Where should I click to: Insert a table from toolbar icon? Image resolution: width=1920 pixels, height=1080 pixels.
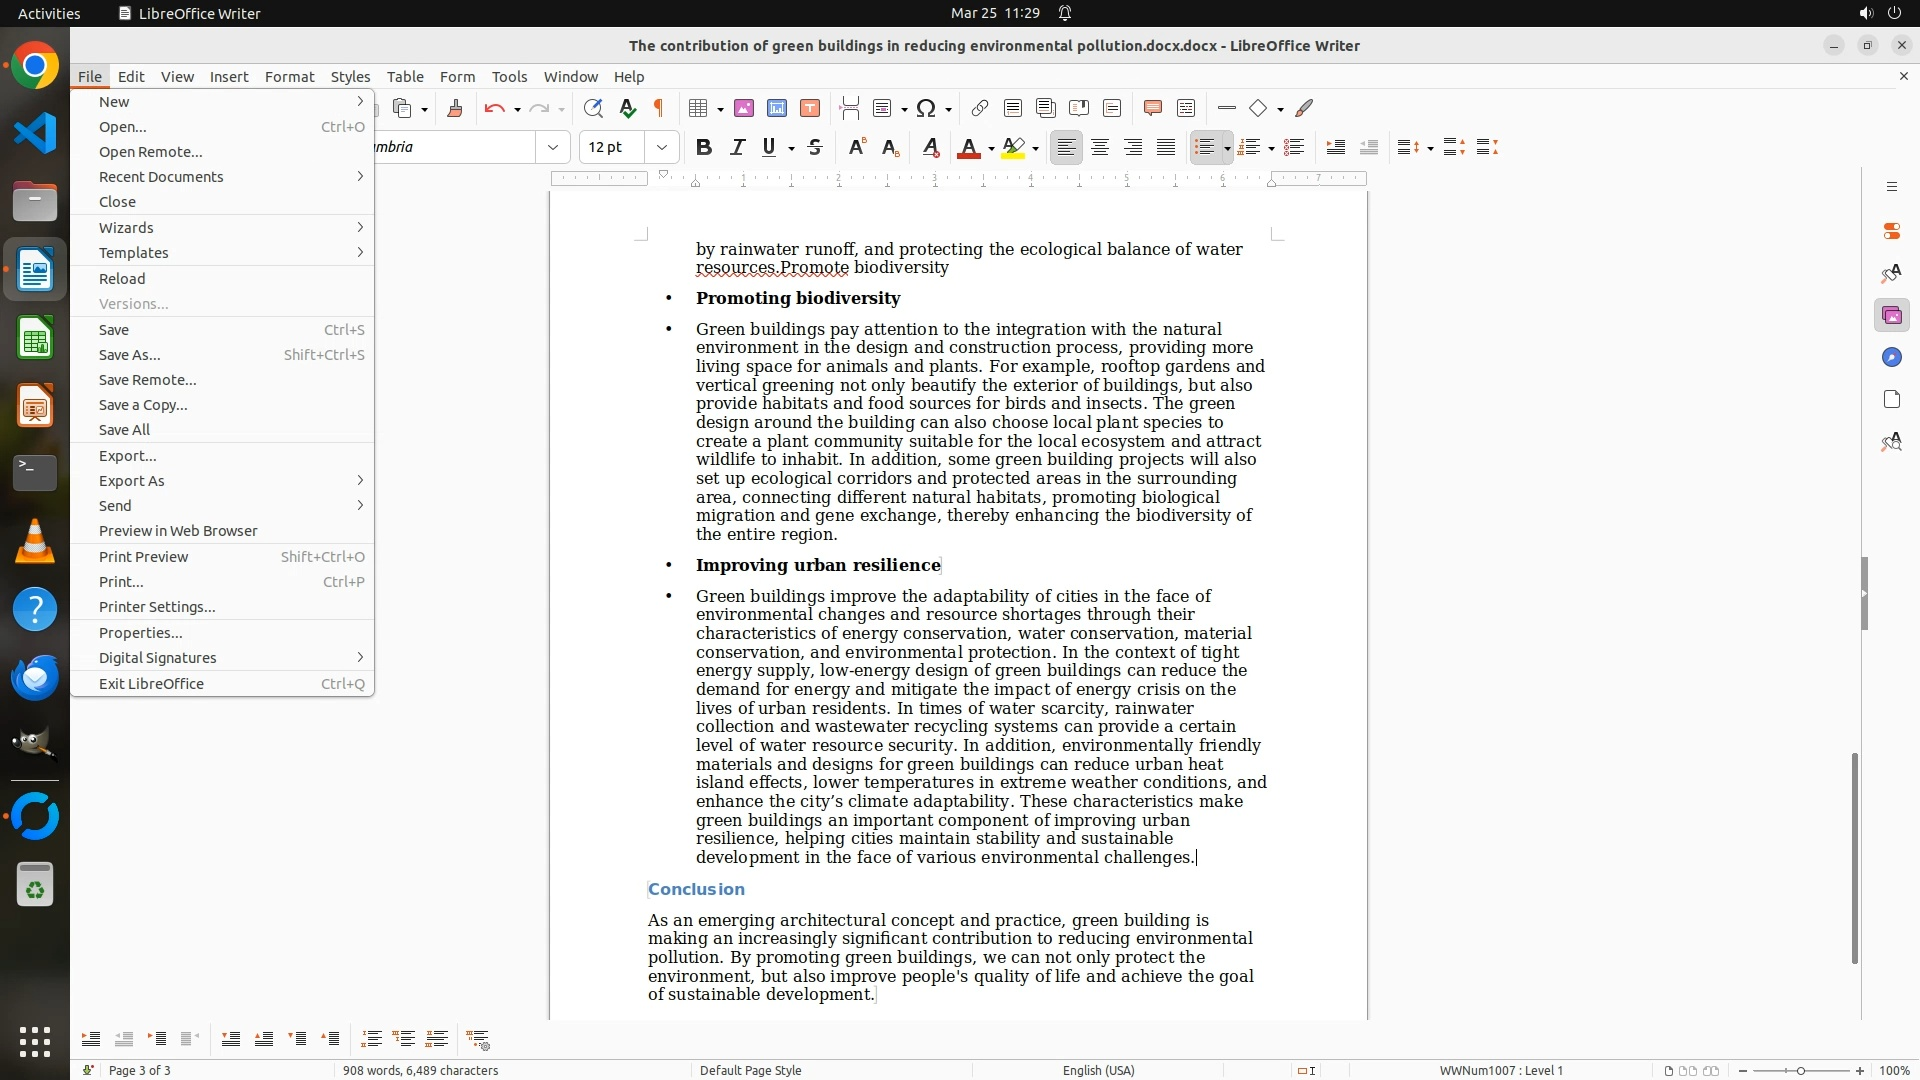pyautogui.click(x=699, y=109)
